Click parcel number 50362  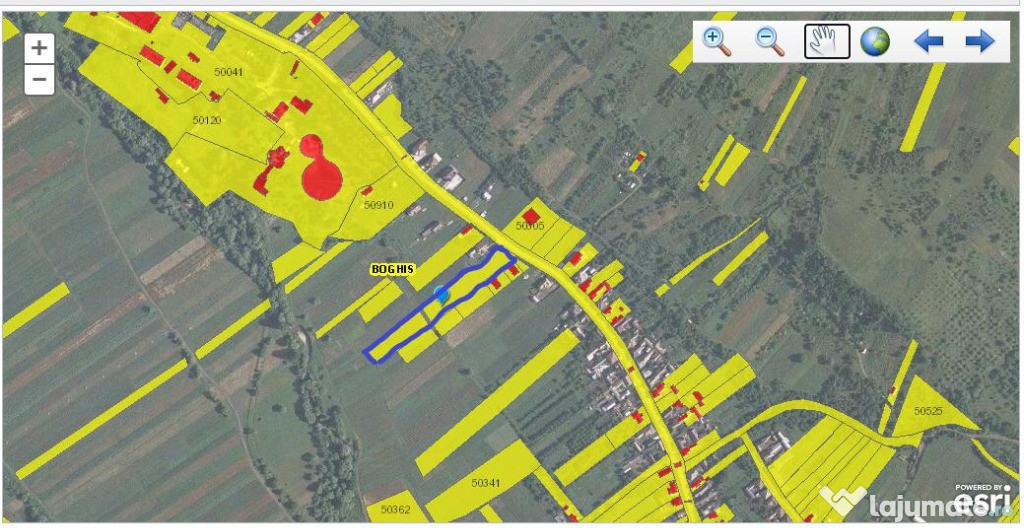coord(395,509)
